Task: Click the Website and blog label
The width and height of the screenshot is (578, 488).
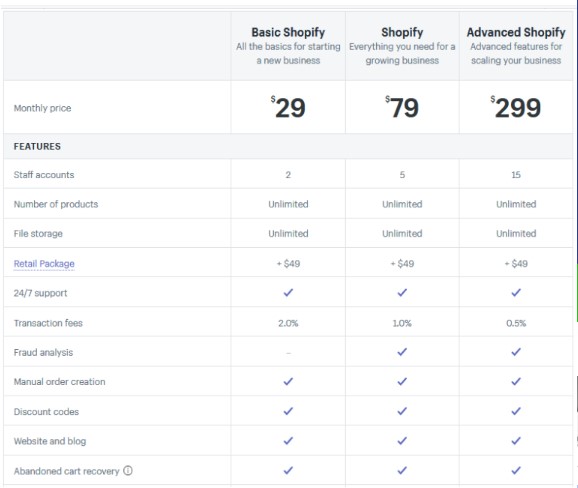Action: (x=50, y=441)
